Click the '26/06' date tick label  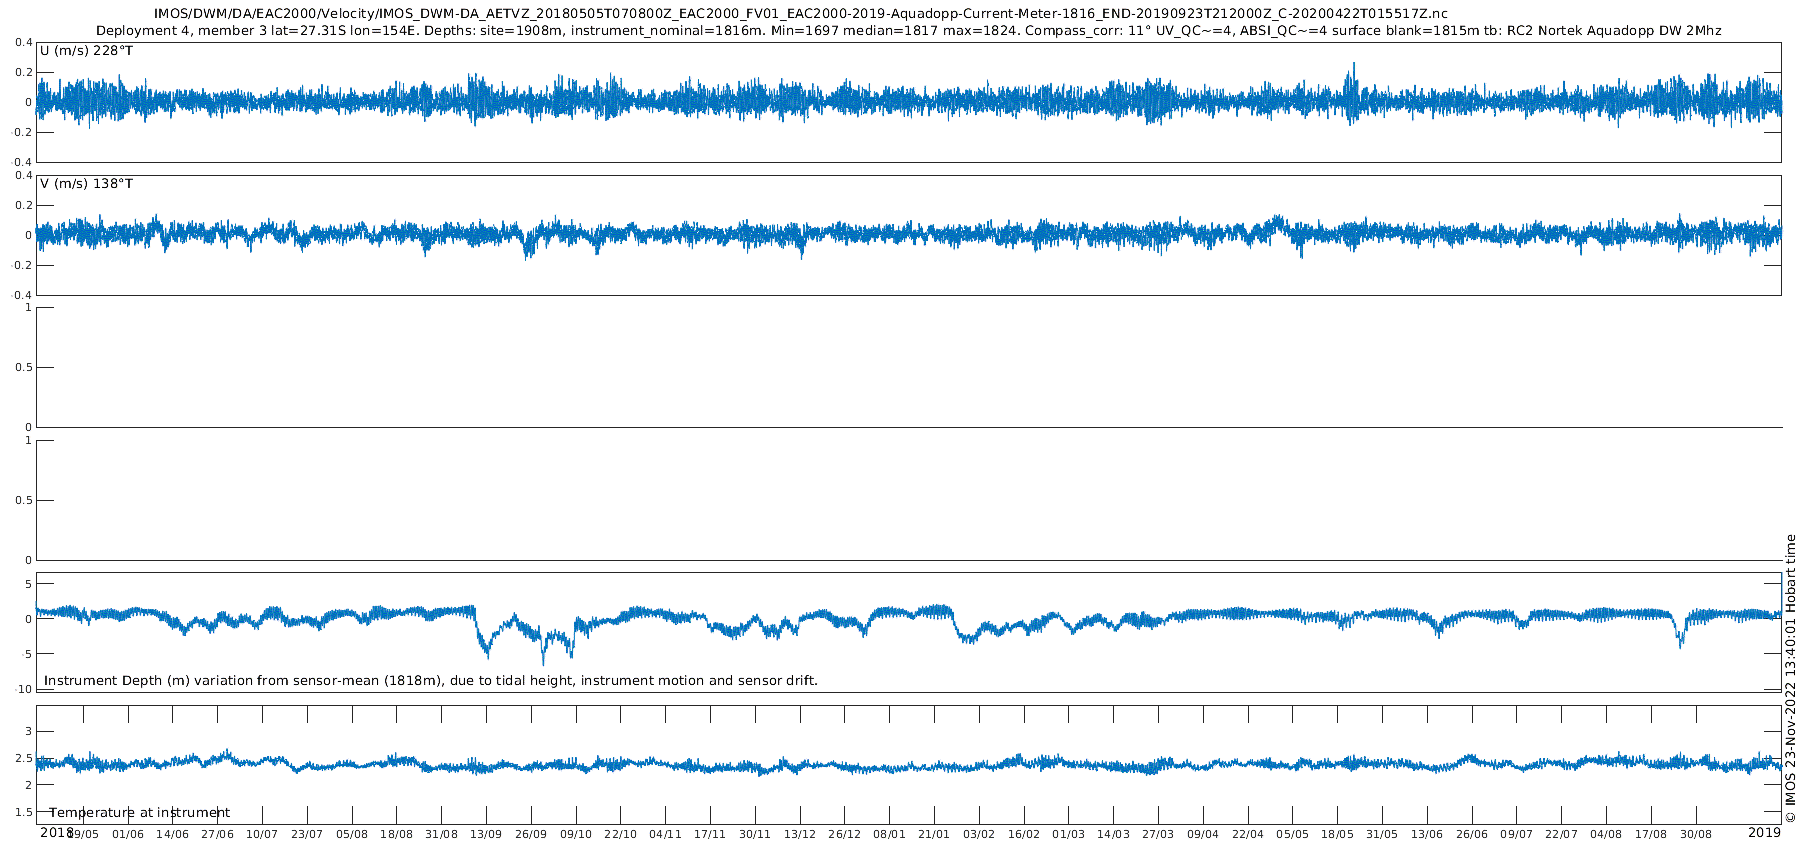pyautogui.click(x=1472, y=834)
